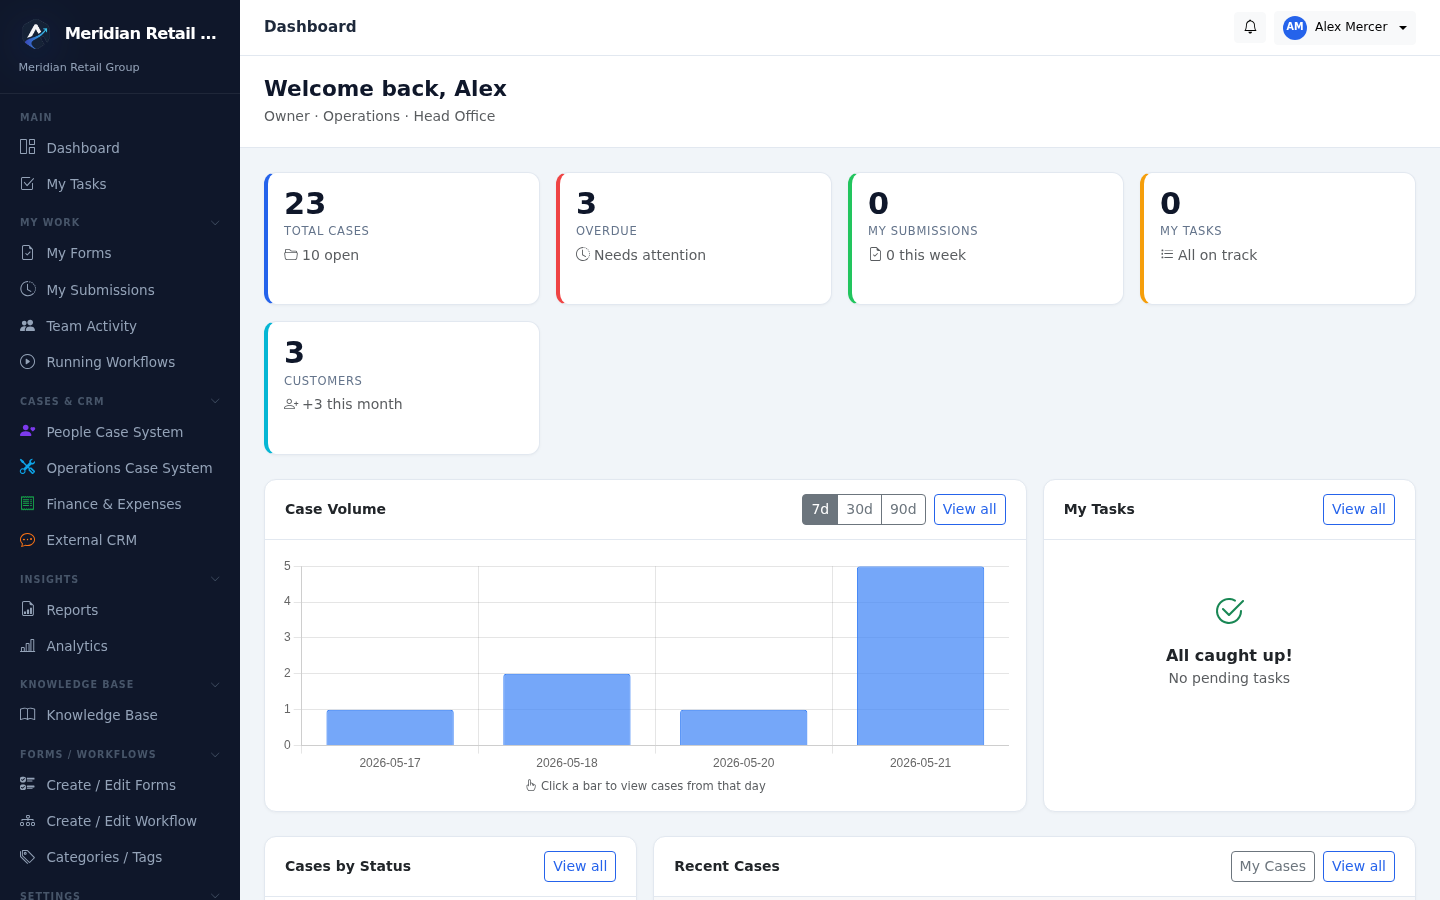
Task: Click the Team Activity people icon
Action: click(28, 326)
